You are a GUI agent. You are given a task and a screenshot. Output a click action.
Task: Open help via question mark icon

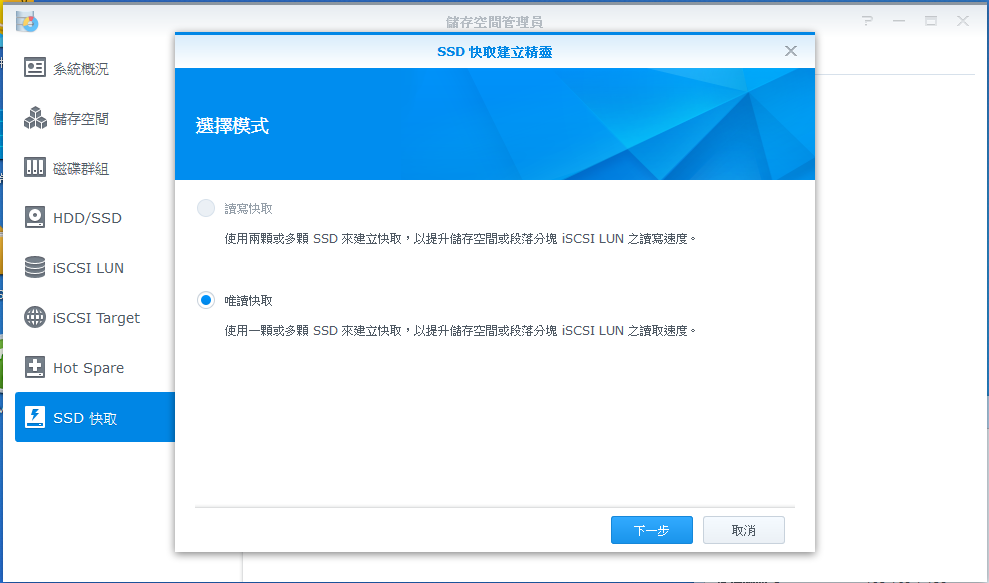pyautogui.click(x=867, y=21)
